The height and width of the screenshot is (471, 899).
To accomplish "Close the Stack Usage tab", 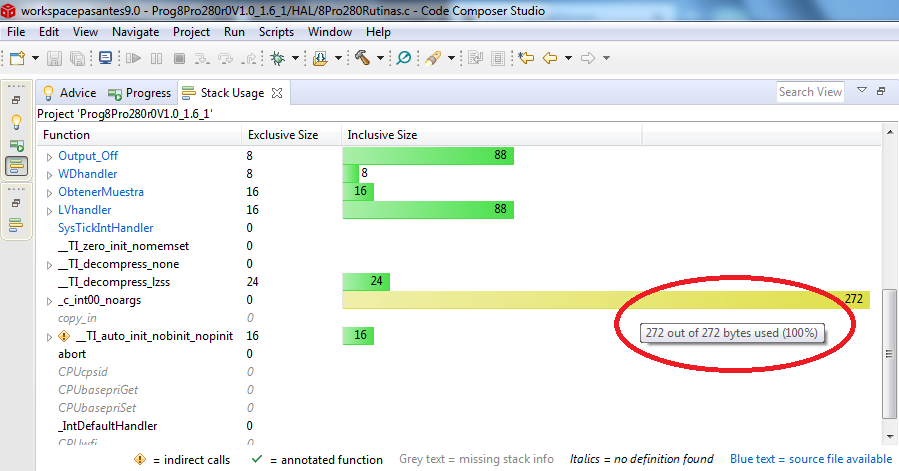I will 277,93.
